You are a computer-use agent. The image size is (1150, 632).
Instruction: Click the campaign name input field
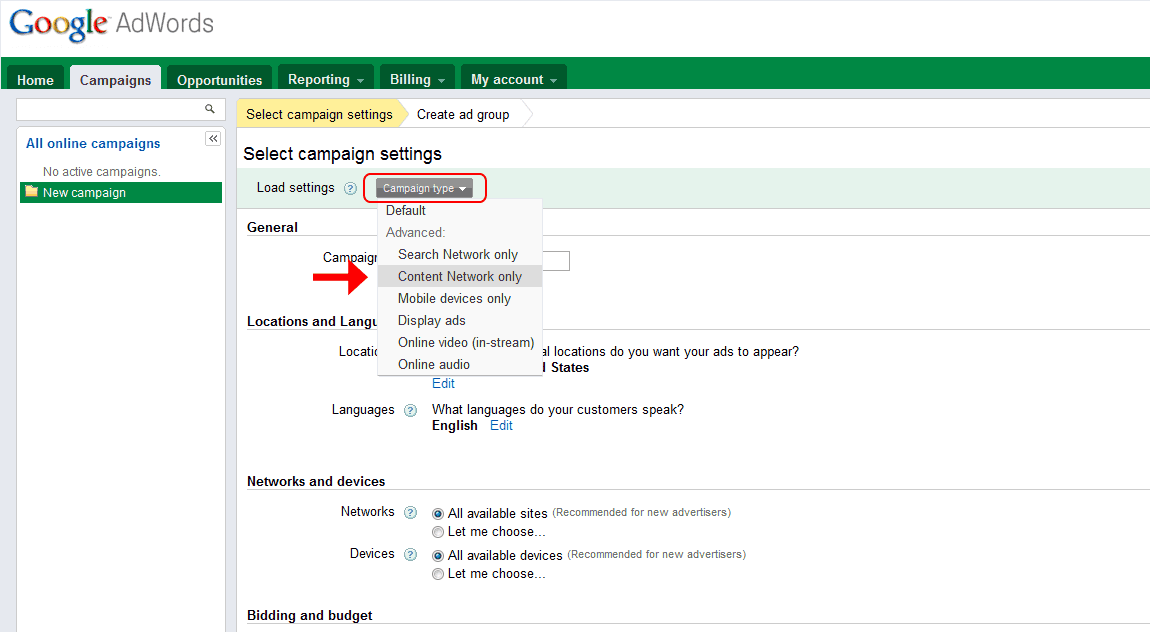555,260
